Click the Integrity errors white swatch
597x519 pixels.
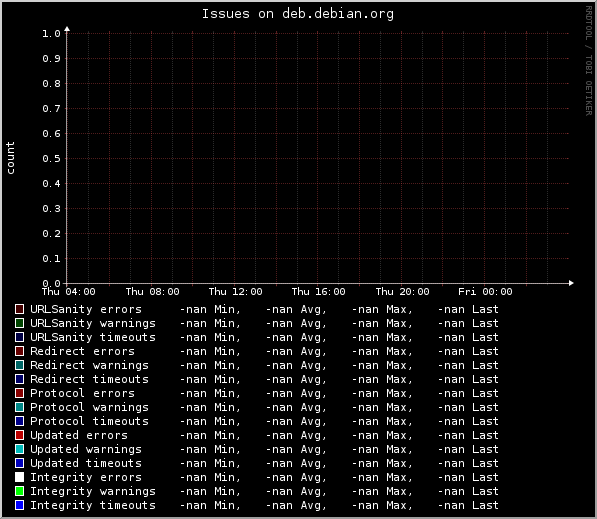click(x=19, y=477)
